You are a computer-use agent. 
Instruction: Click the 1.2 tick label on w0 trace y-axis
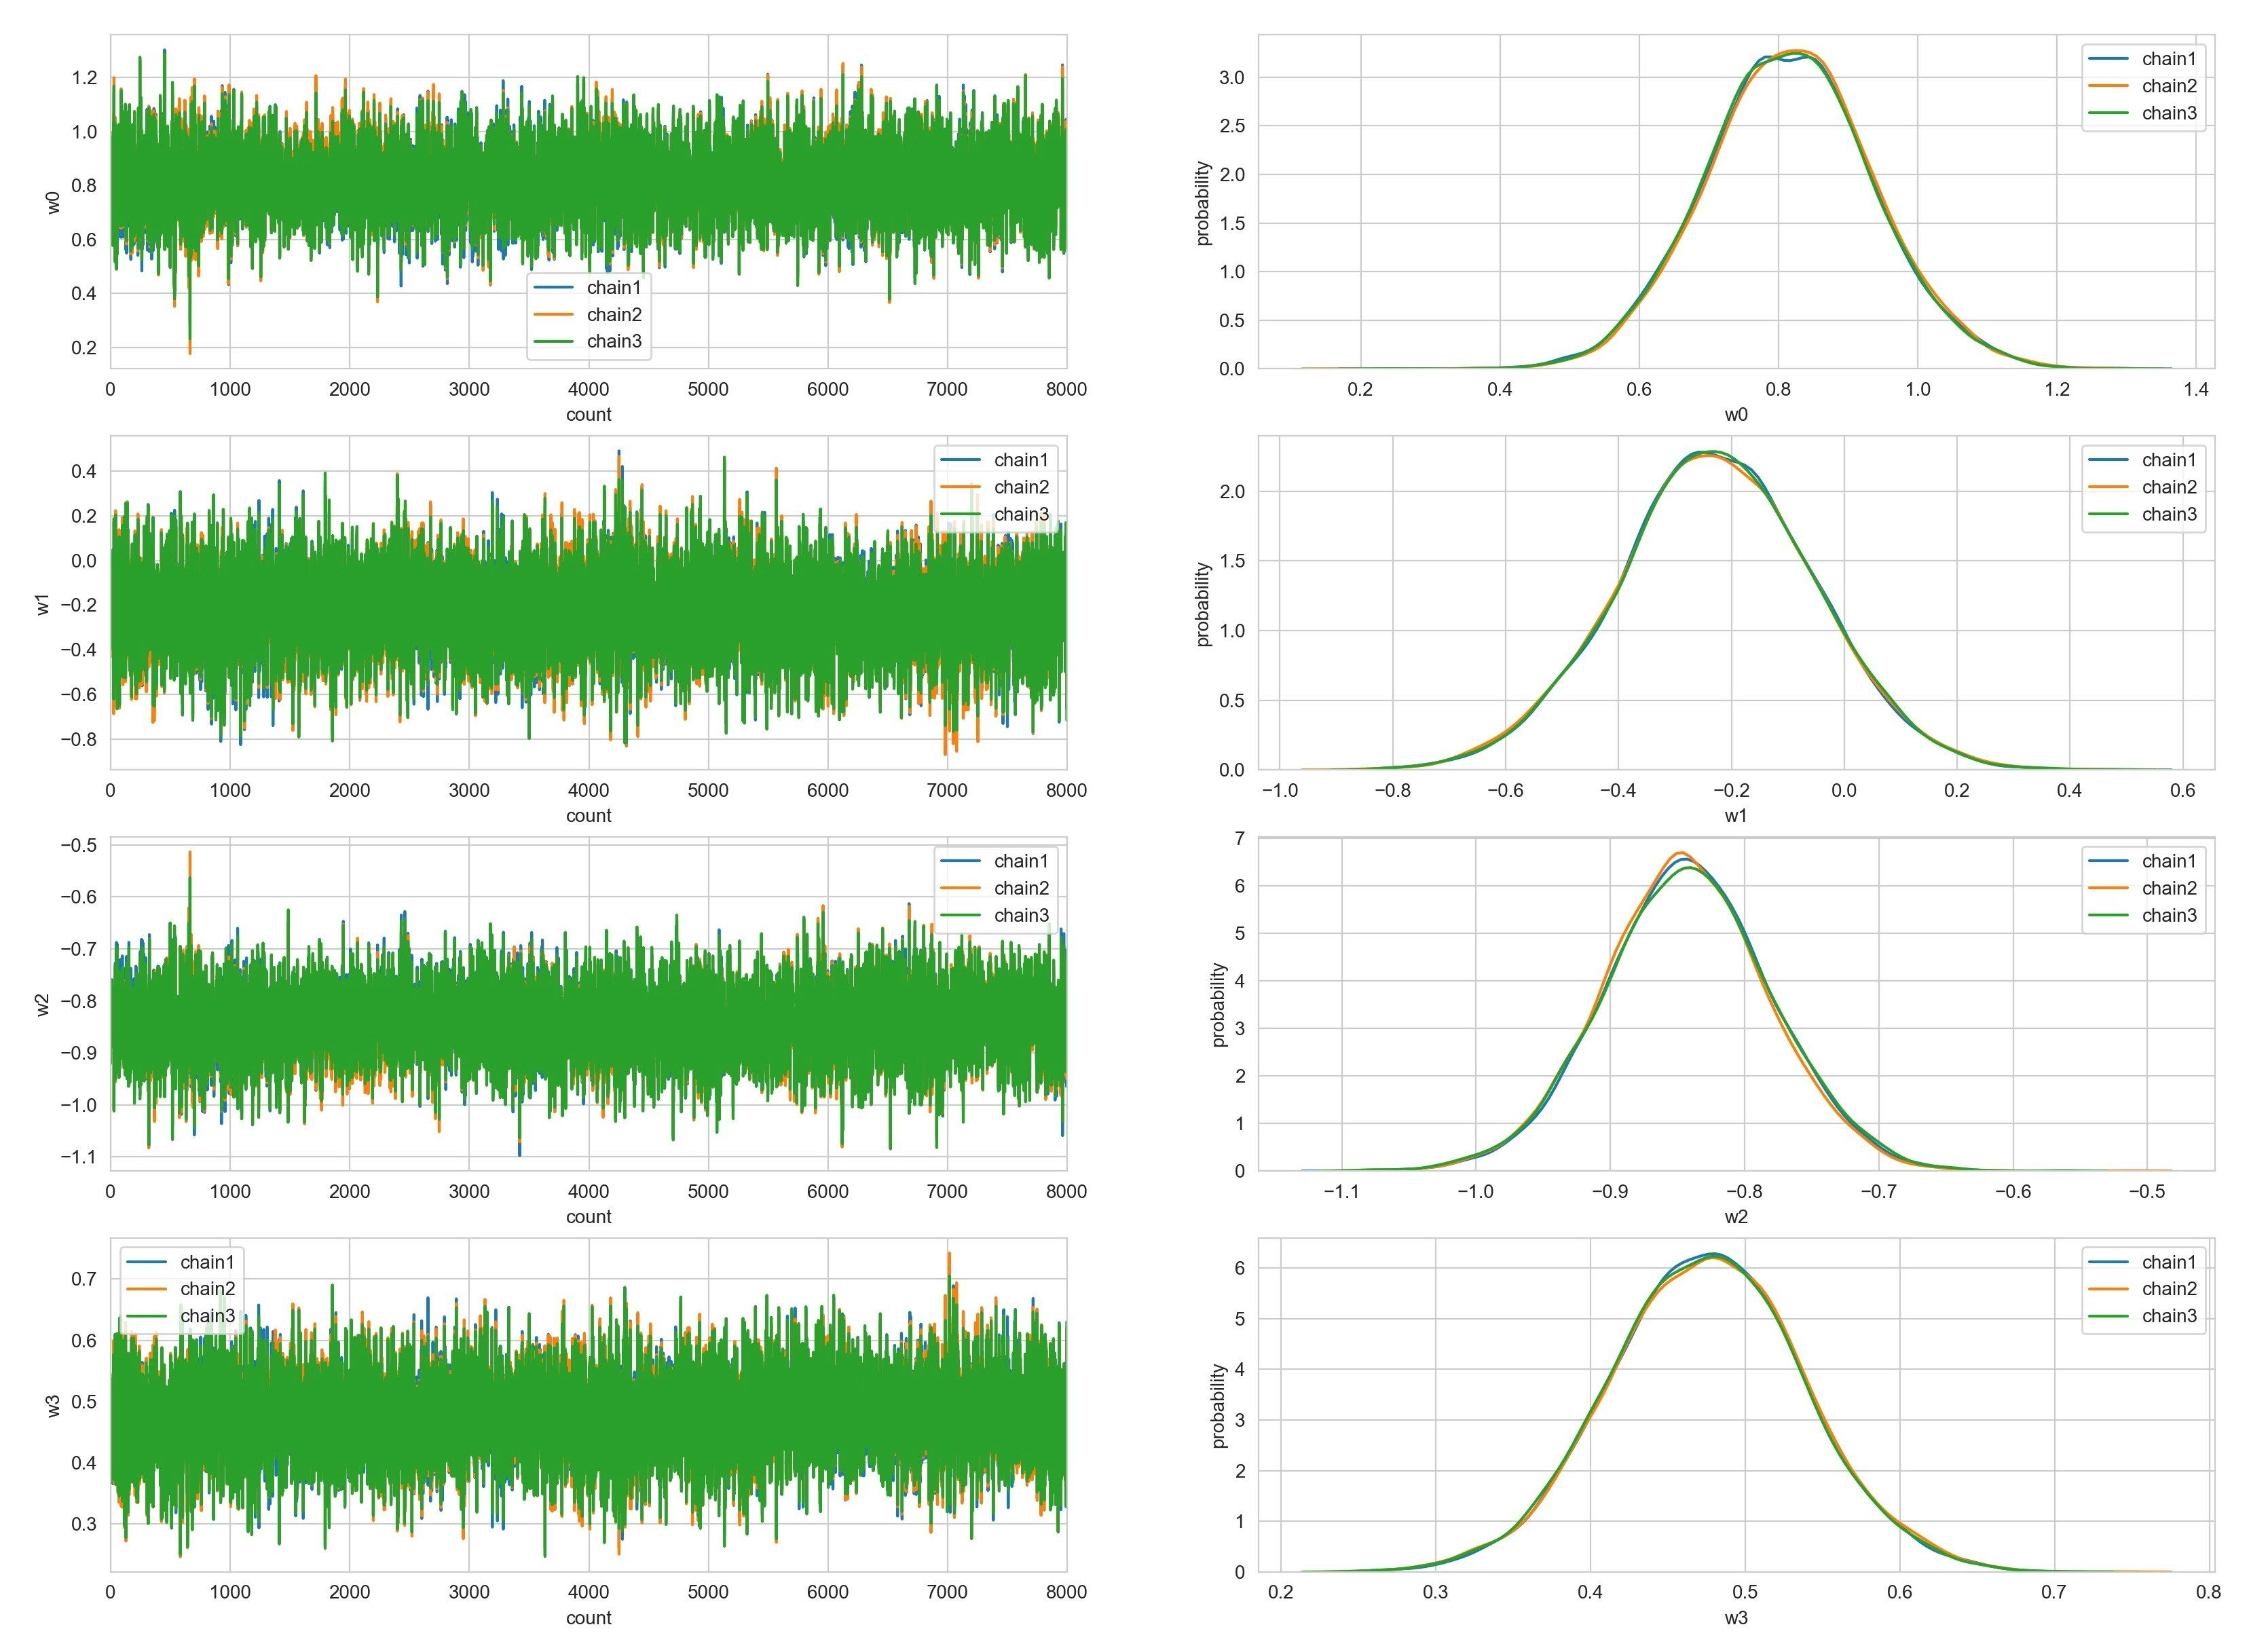click(84, 78)
